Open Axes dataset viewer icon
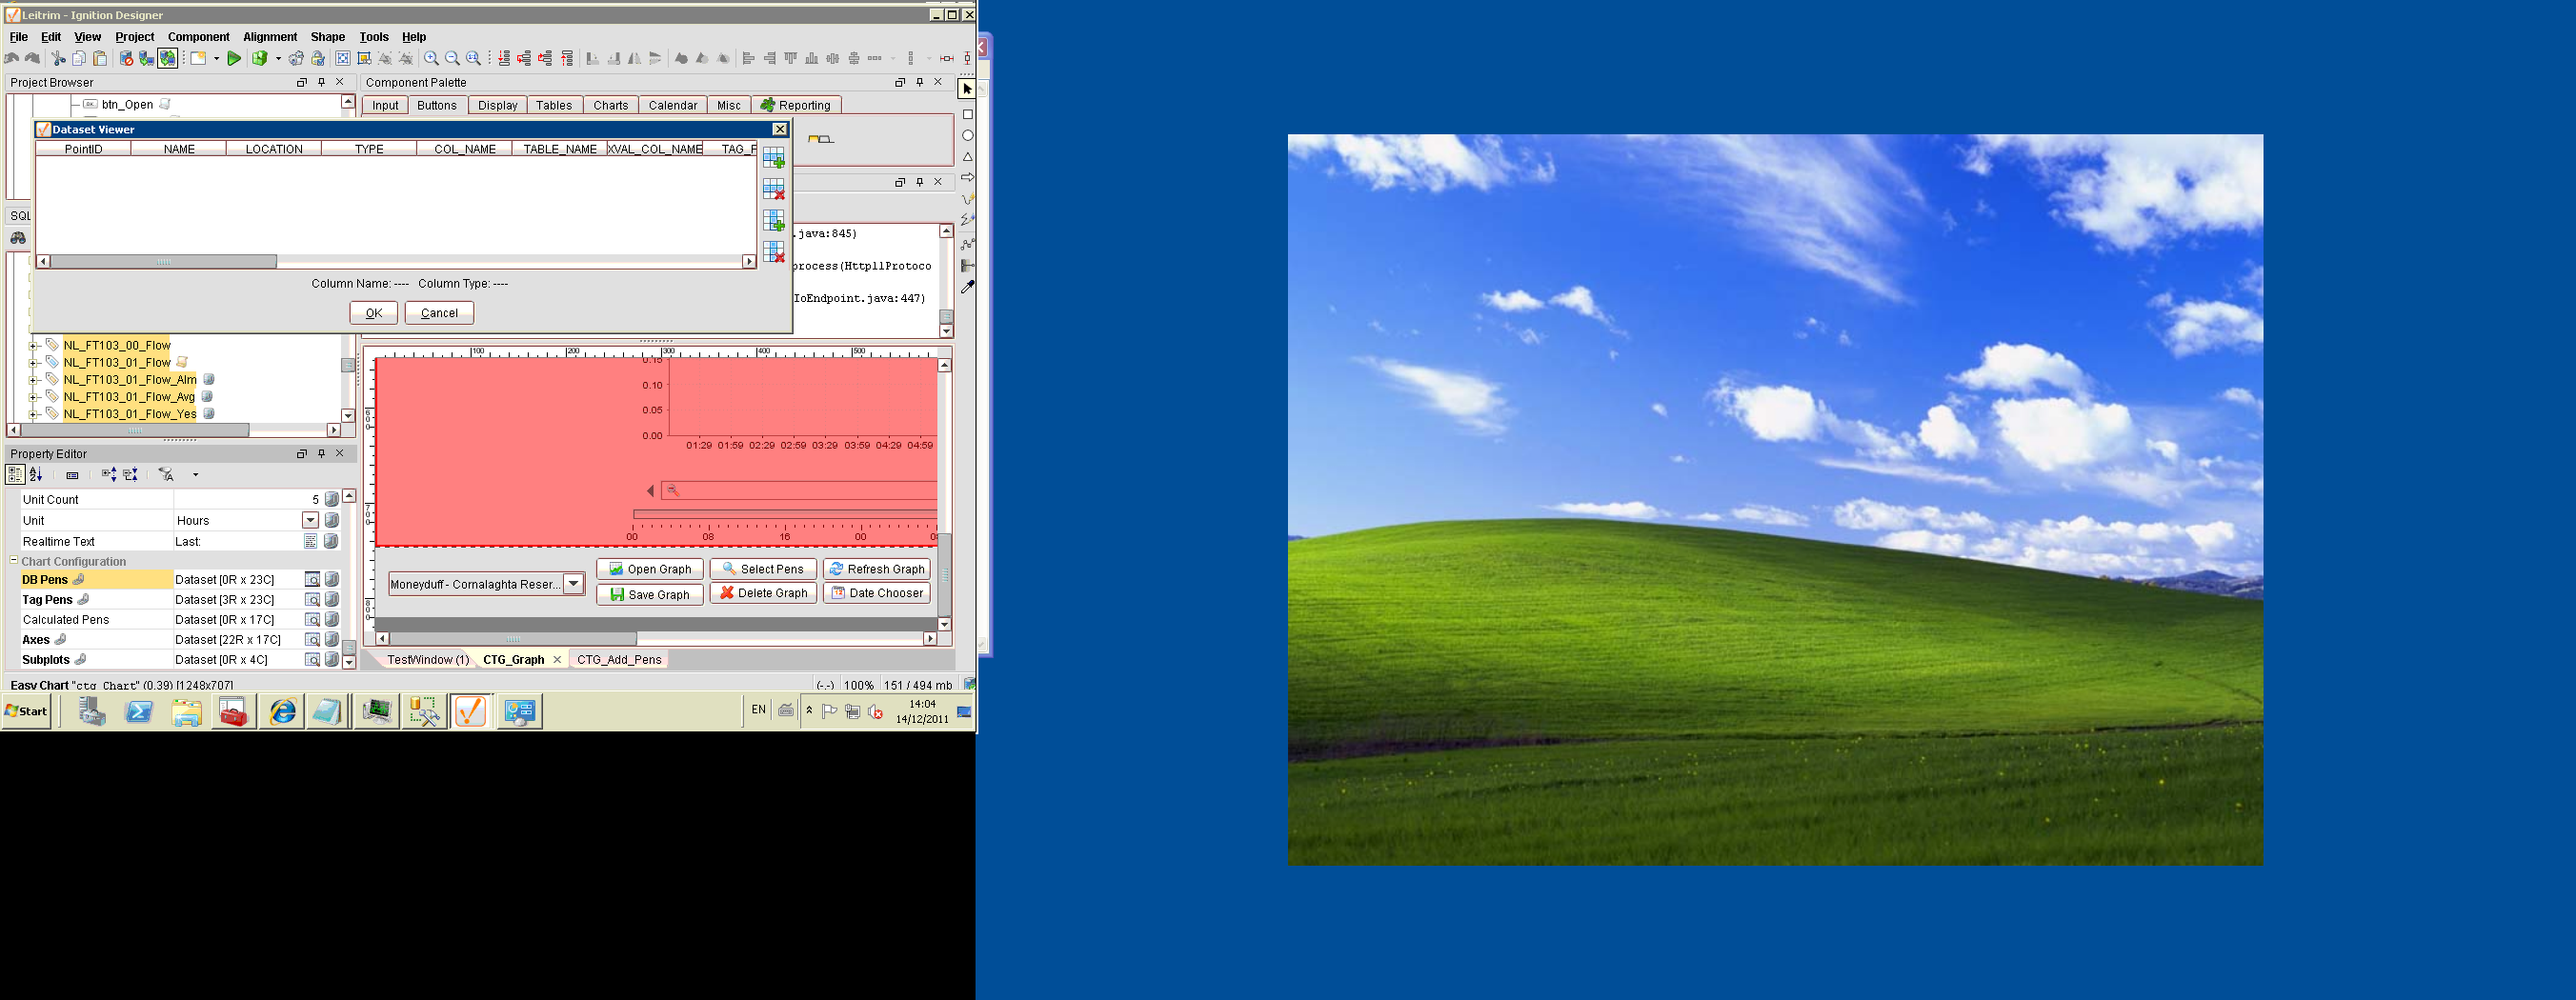The width and height of the screenshot is (2576, 1000). 312,640
